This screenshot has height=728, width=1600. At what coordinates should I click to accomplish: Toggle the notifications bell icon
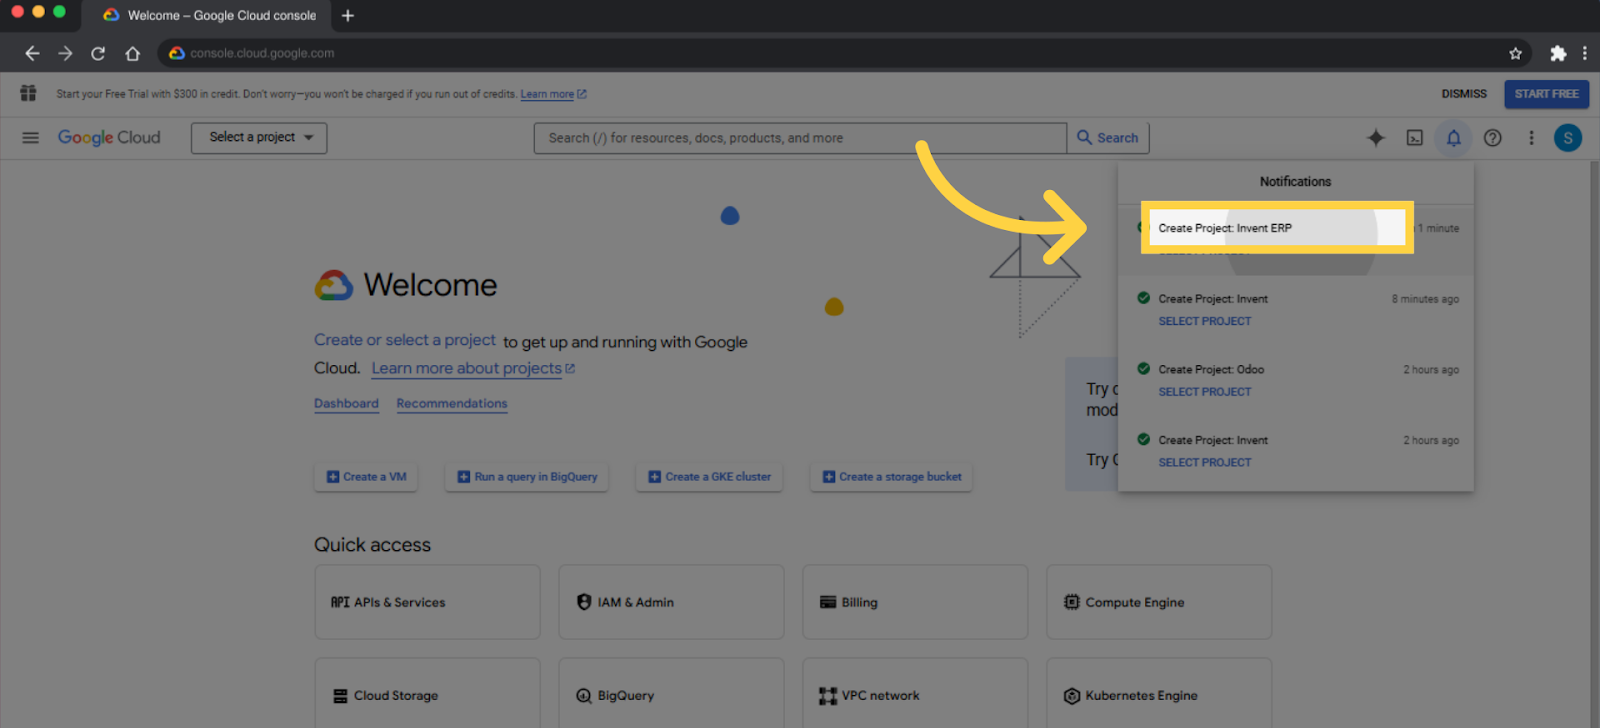point(1454,138)
